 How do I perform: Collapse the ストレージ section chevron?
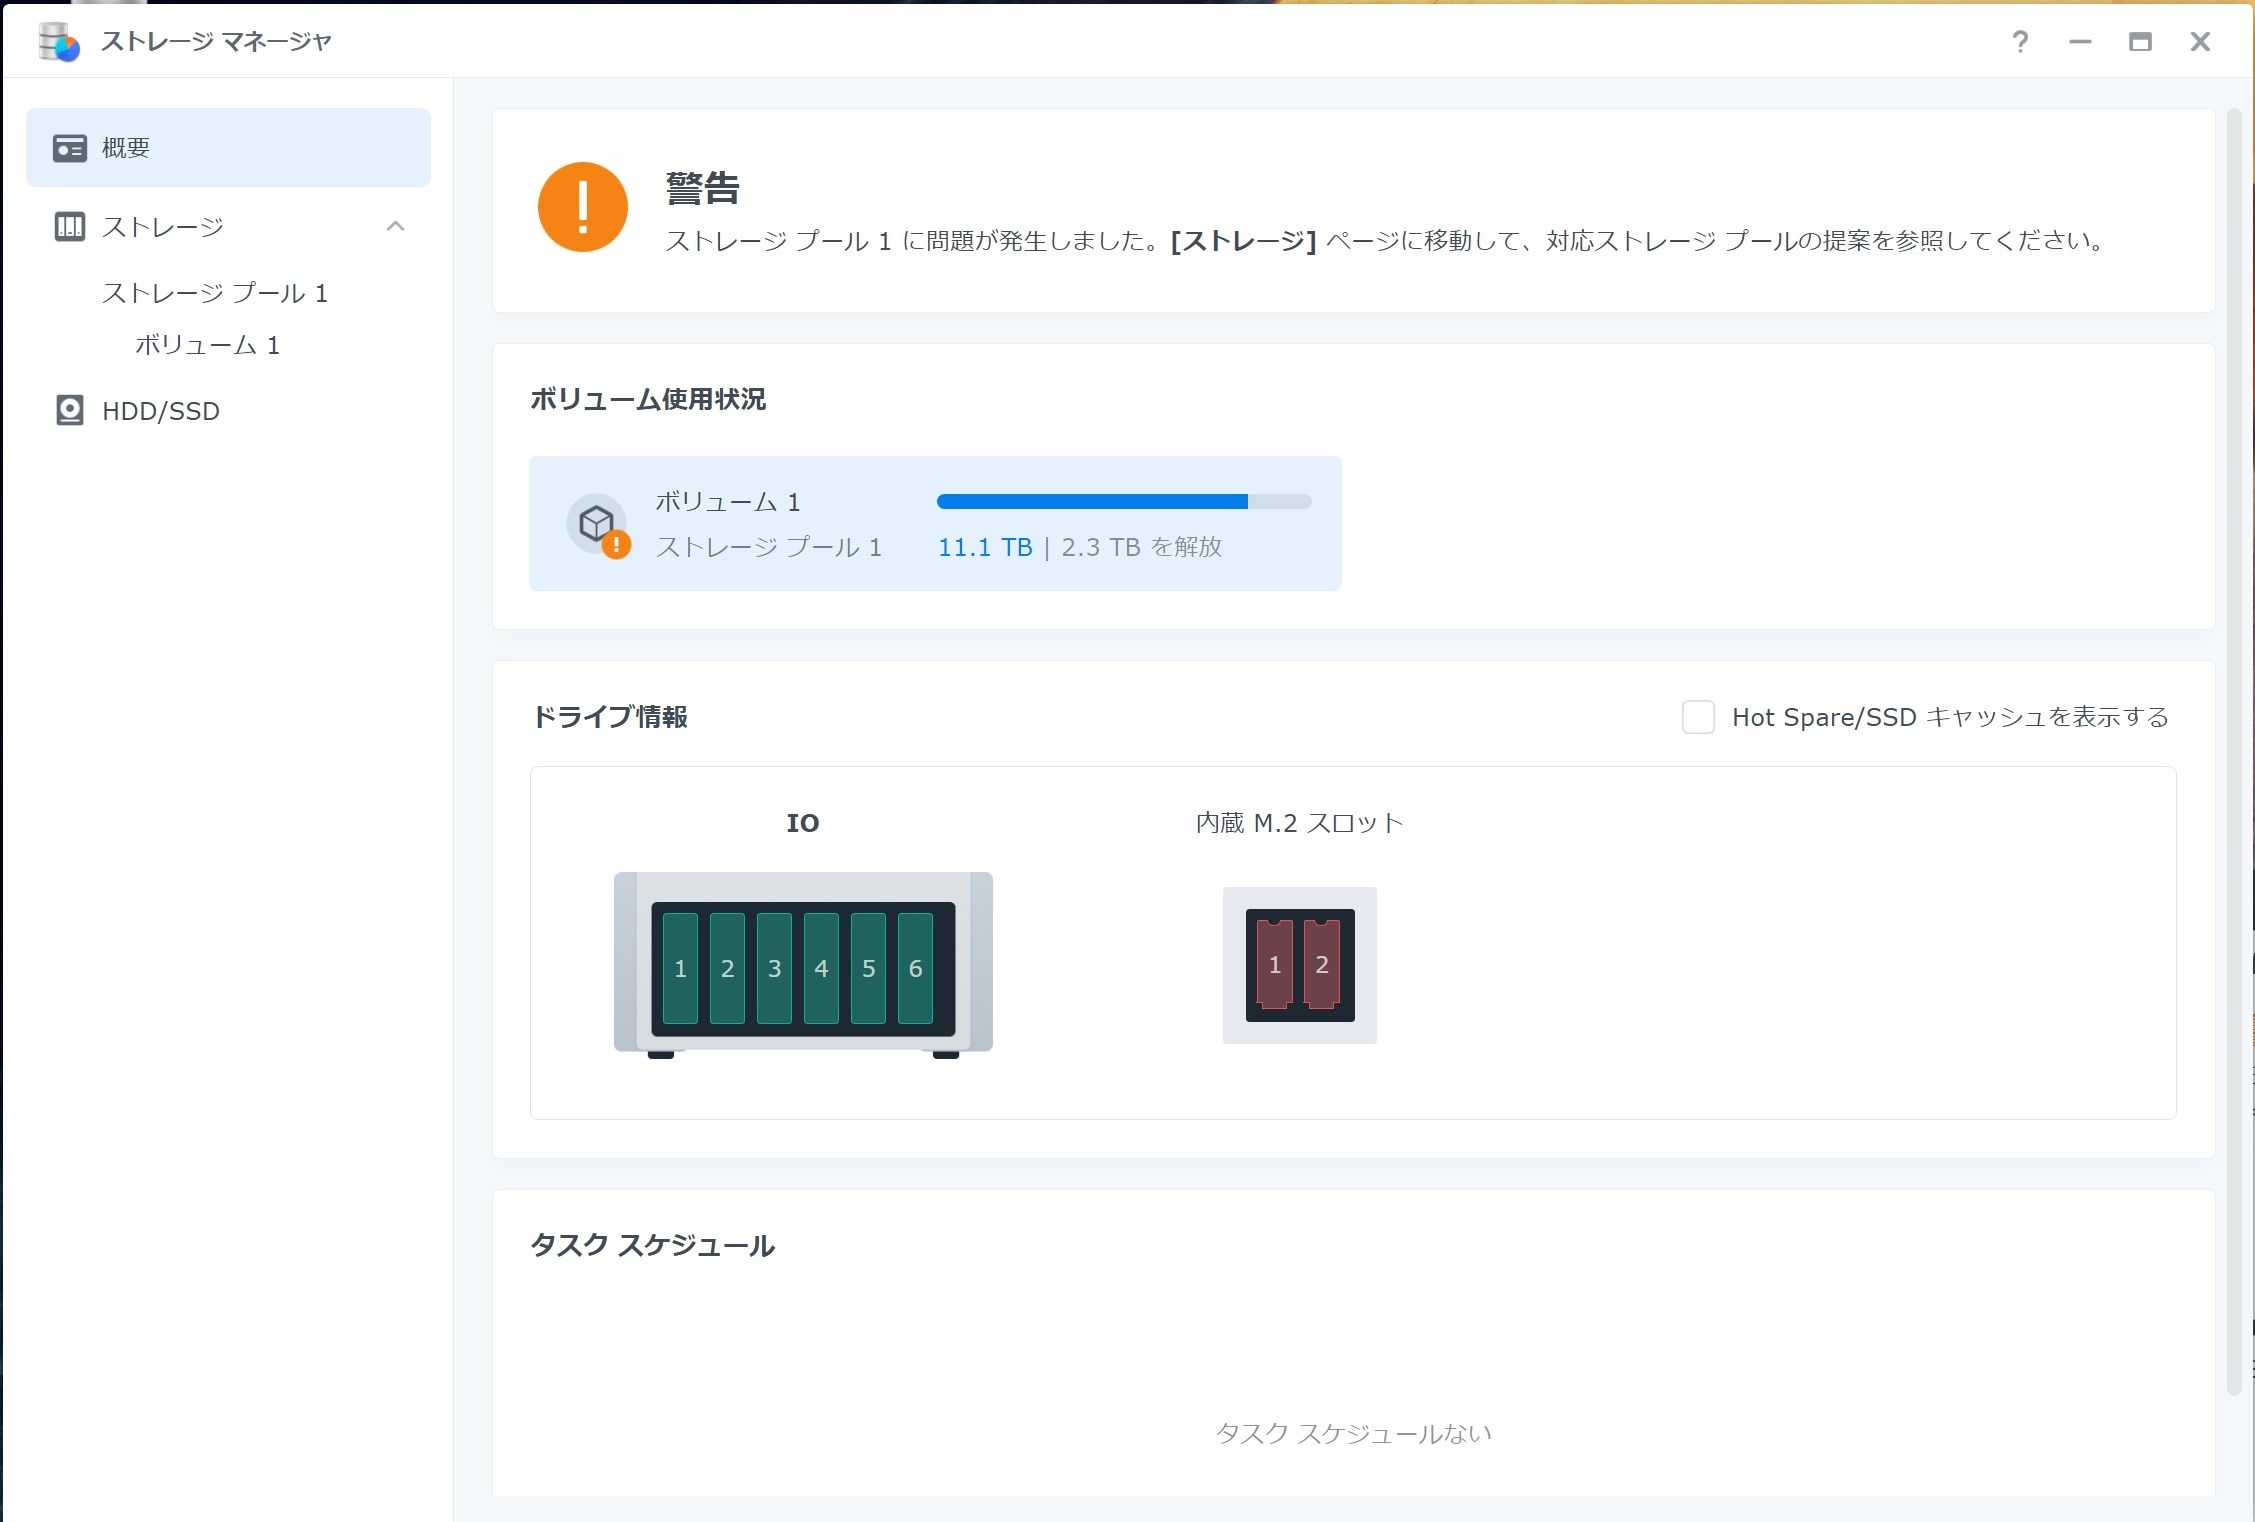395,227
